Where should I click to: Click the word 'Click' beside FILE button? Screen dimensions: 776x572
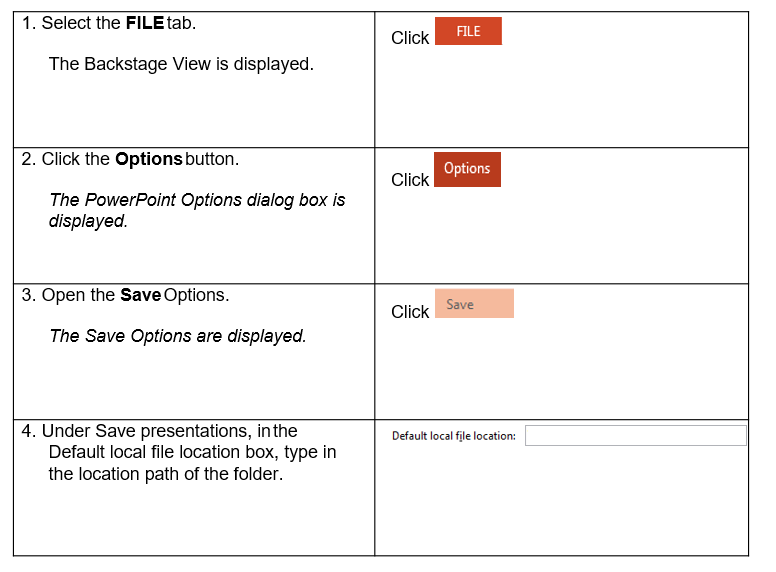(x=410, y=38)
